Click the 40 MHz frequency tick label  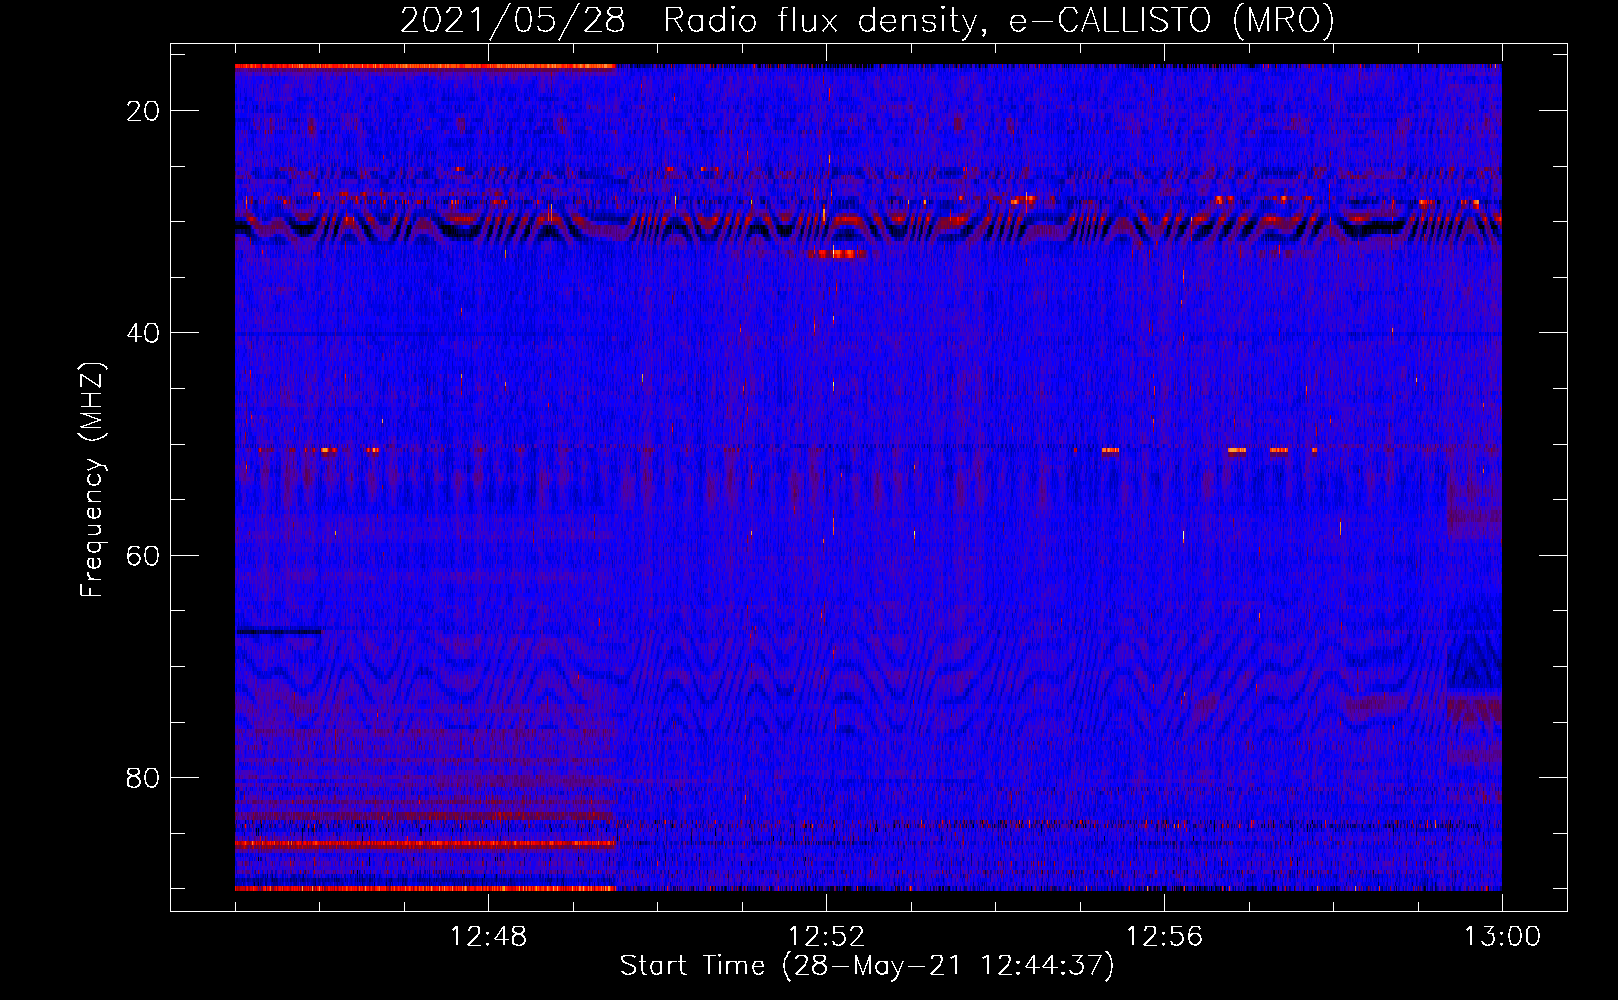coord(143,333)
